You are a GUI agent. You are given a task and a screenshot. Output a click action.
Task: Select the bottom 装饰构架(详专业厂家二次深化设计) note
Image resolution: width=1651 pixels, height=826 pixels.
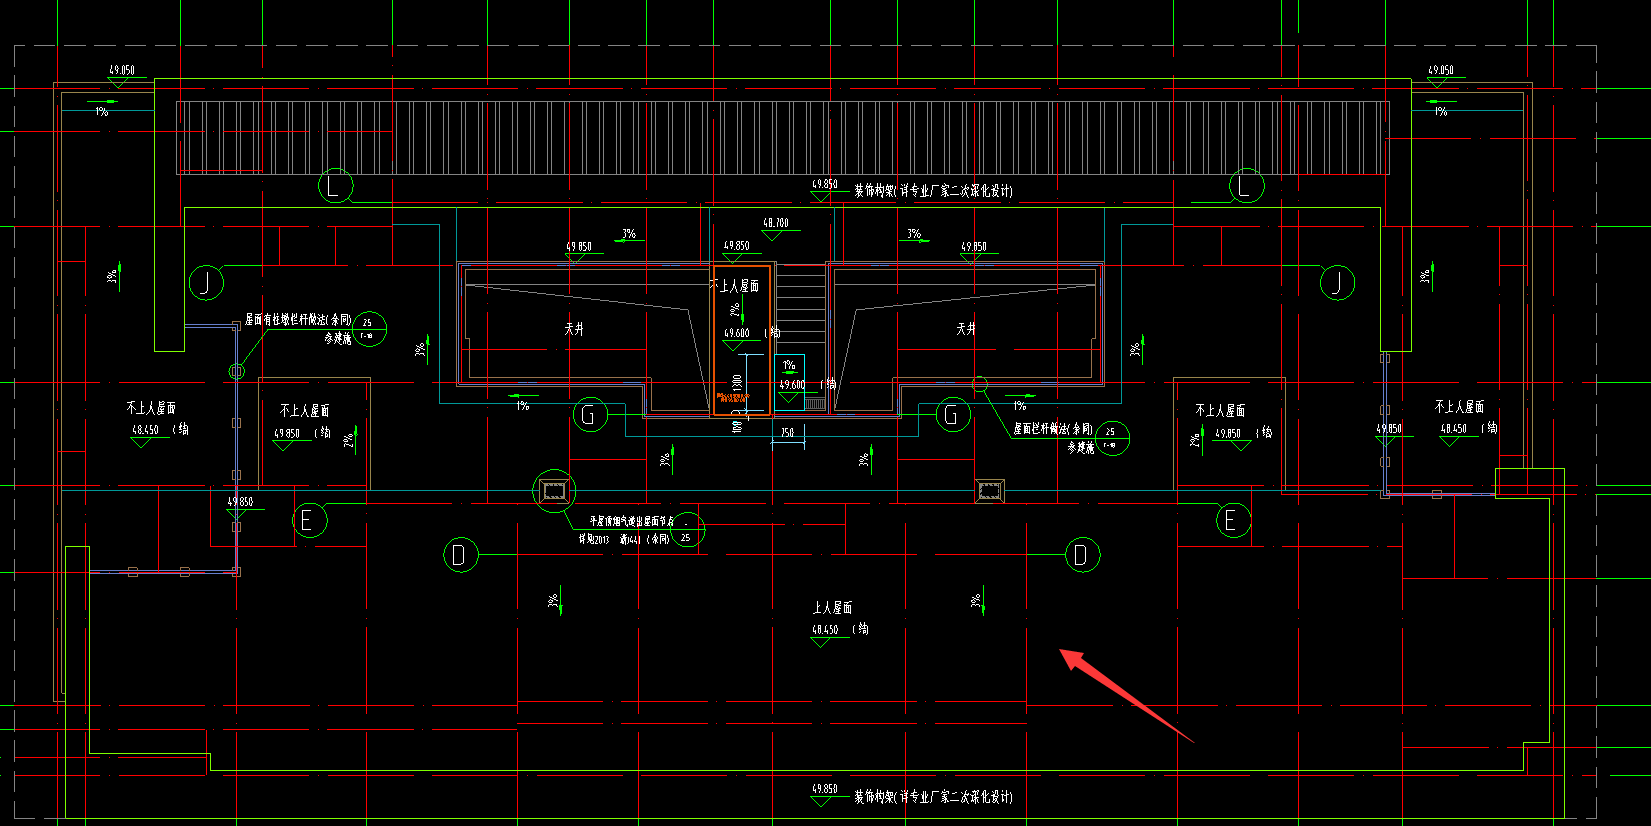click(x=933, y=797)
